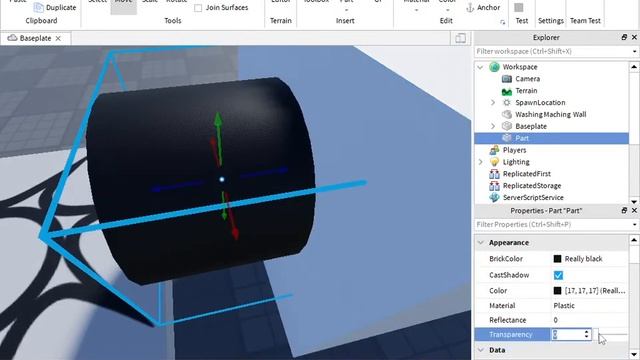This screenshot has width=640, height=360.
Task: Collapse the Data property section
Action: (481, 350)
